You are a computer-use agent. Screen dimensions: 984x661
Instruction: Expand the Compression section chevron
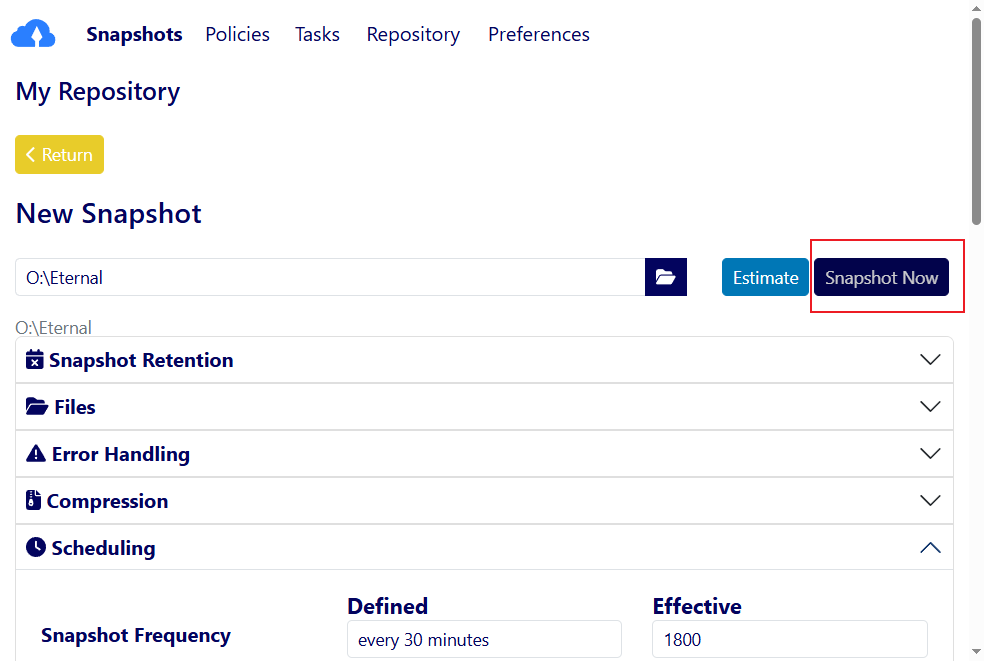[930, 501]
